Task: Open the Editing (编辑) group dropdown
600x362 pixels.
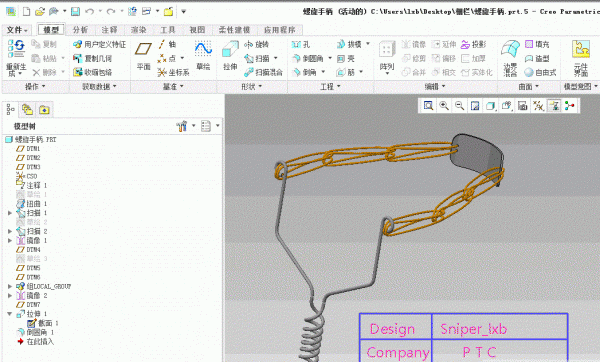Action: [435, 87]
